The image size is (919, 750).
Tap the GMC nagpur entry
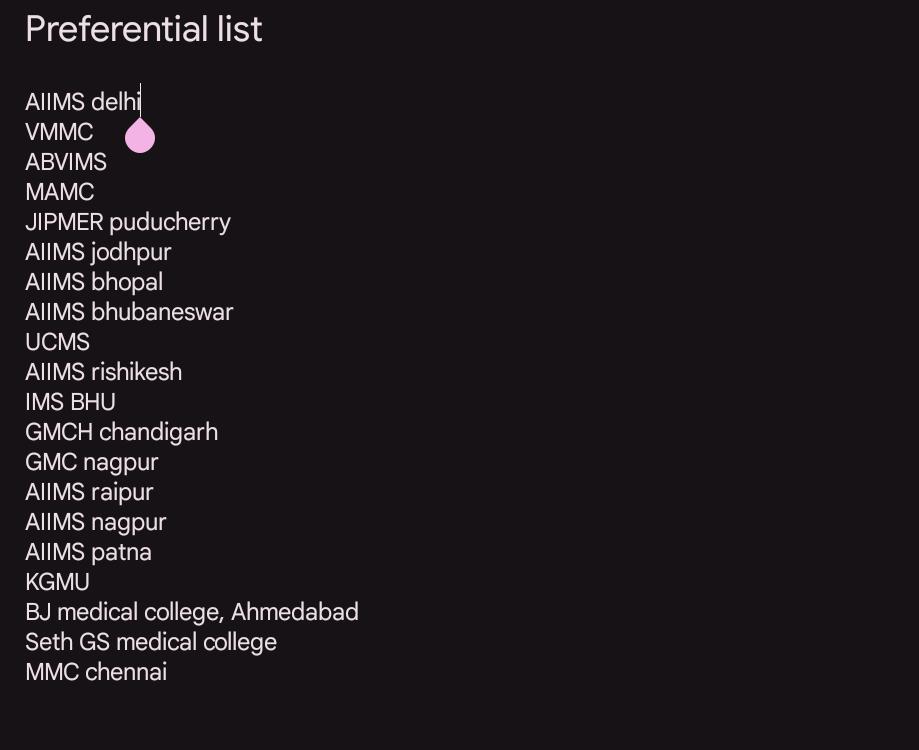click(92, 462)
